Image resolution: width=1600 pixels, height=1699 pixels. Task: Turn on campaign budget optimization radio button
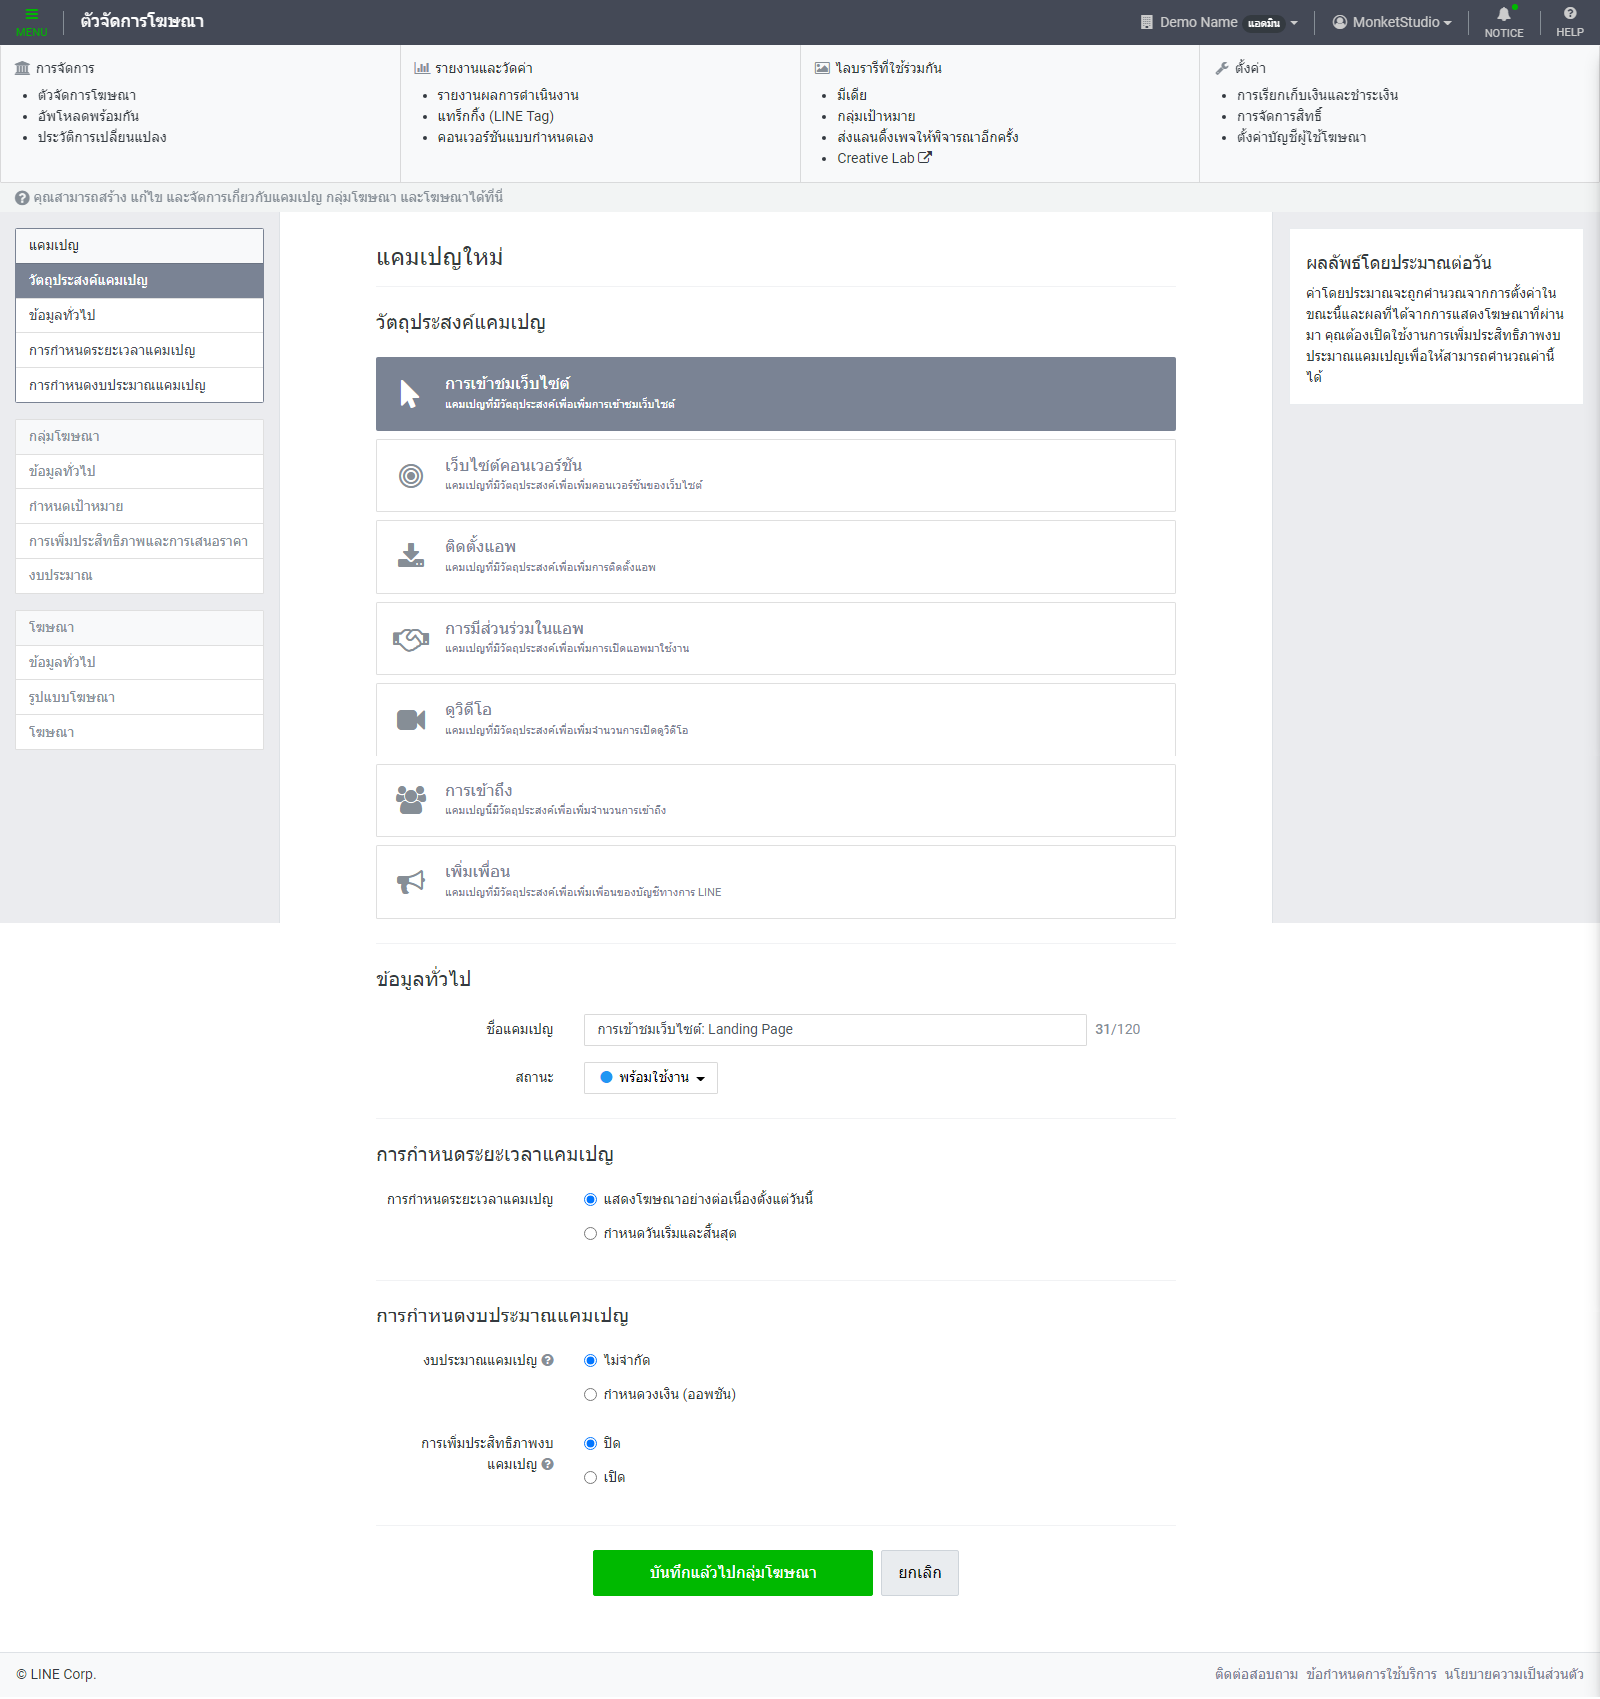pyautogui.click(x=591, y=1478)
